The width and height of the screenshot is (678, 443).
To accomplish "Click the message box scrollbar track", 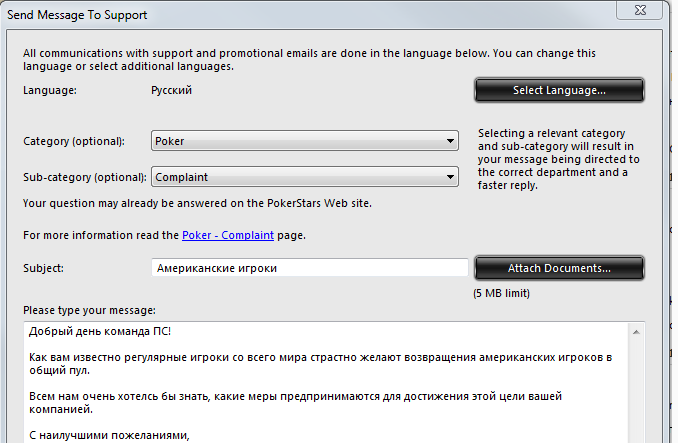I will click(636, 390).
